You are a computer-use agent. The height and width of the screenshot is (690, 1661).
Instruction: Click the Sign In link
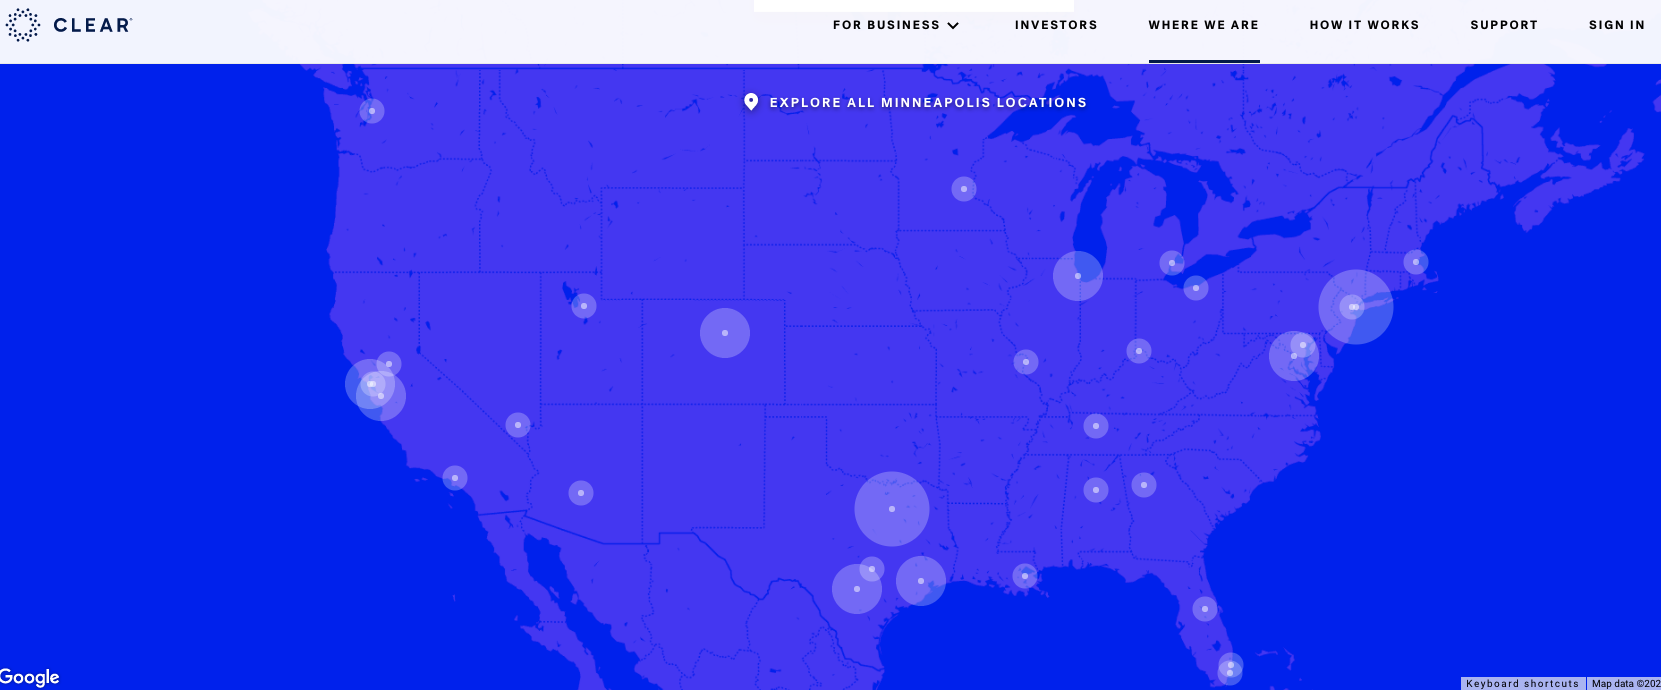click(x=1616, y=25)
